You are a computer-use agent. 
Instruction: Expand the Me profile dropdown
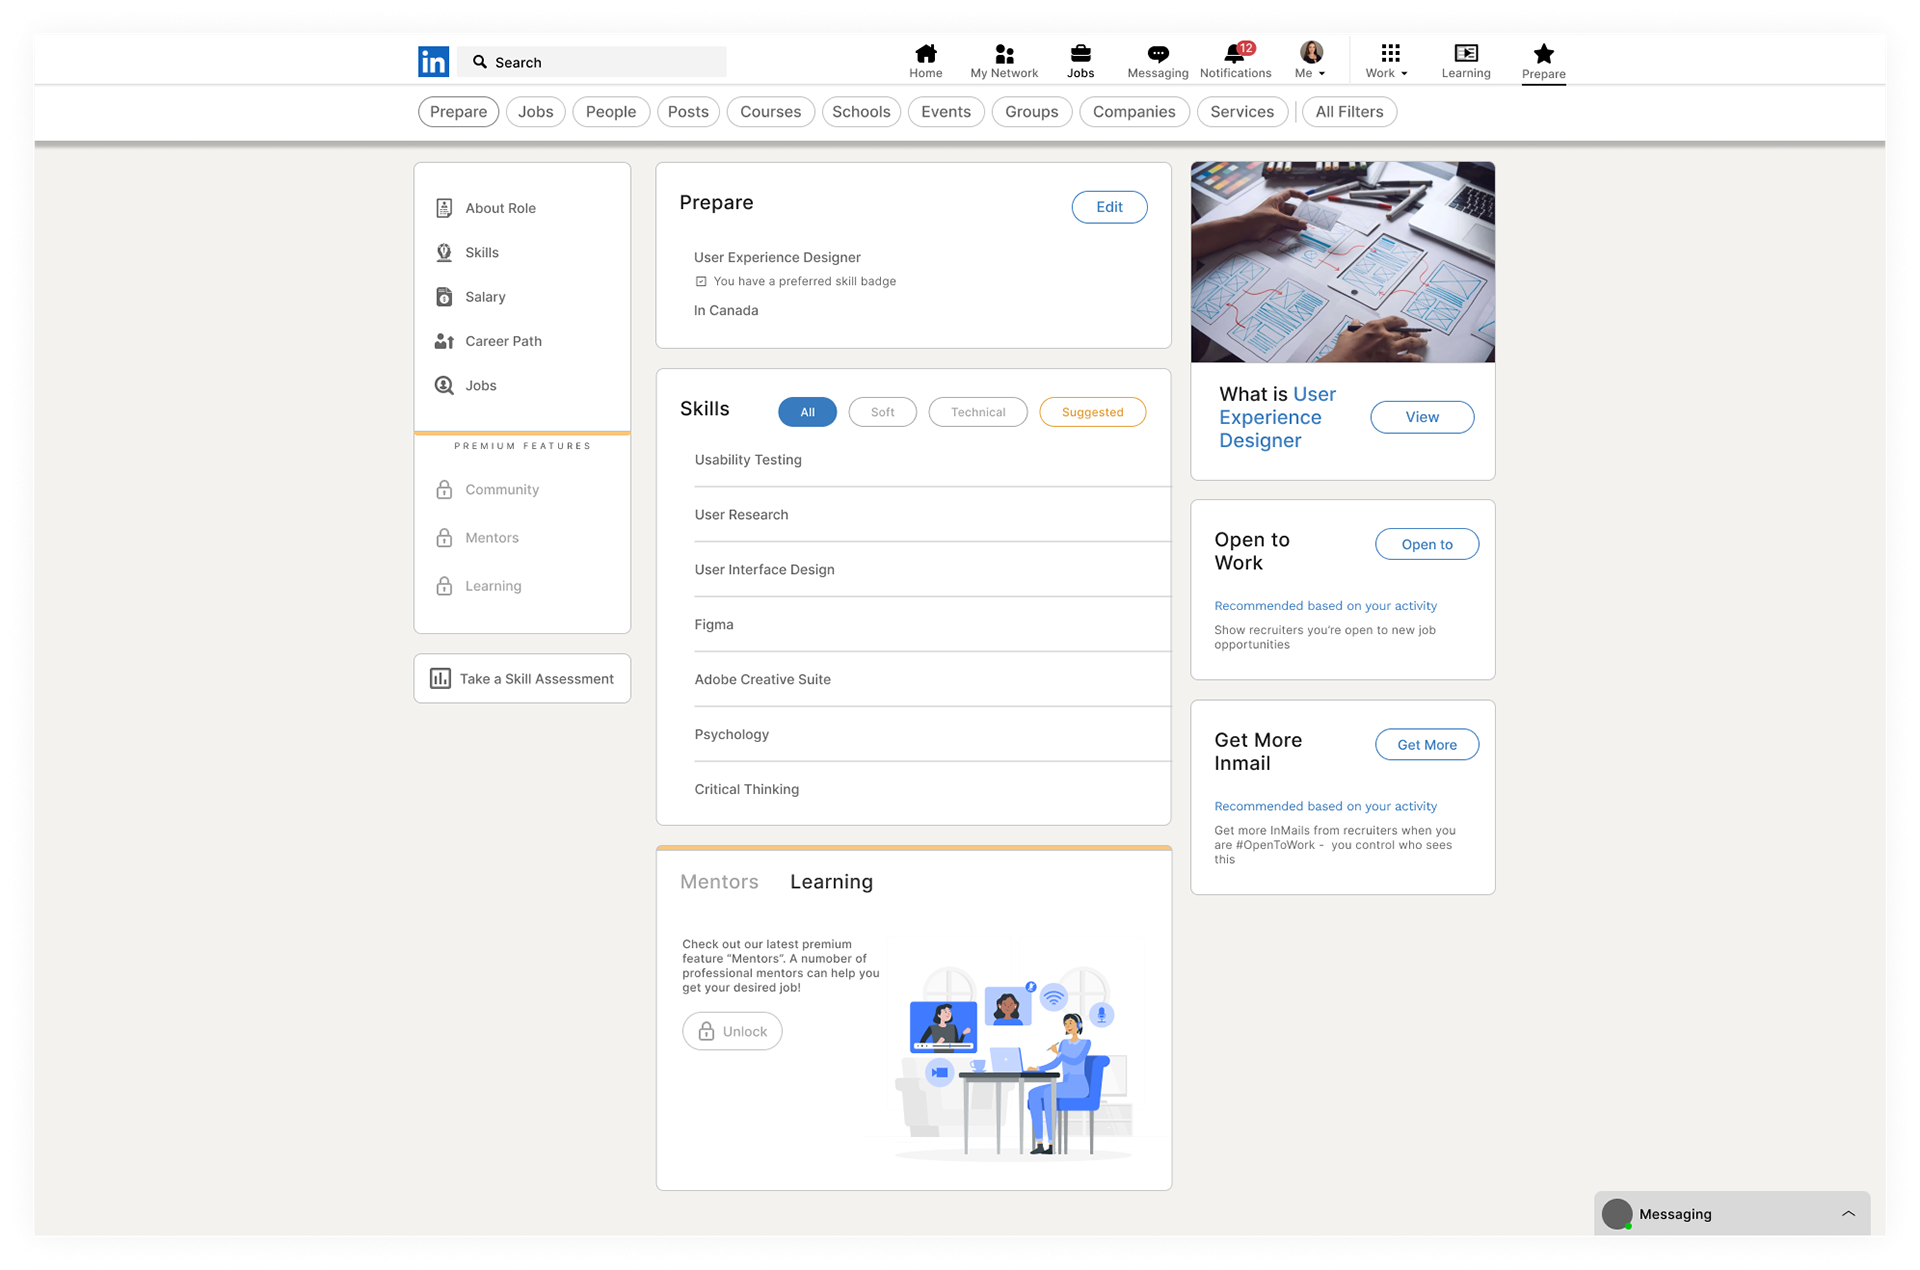pos(1310,61)
